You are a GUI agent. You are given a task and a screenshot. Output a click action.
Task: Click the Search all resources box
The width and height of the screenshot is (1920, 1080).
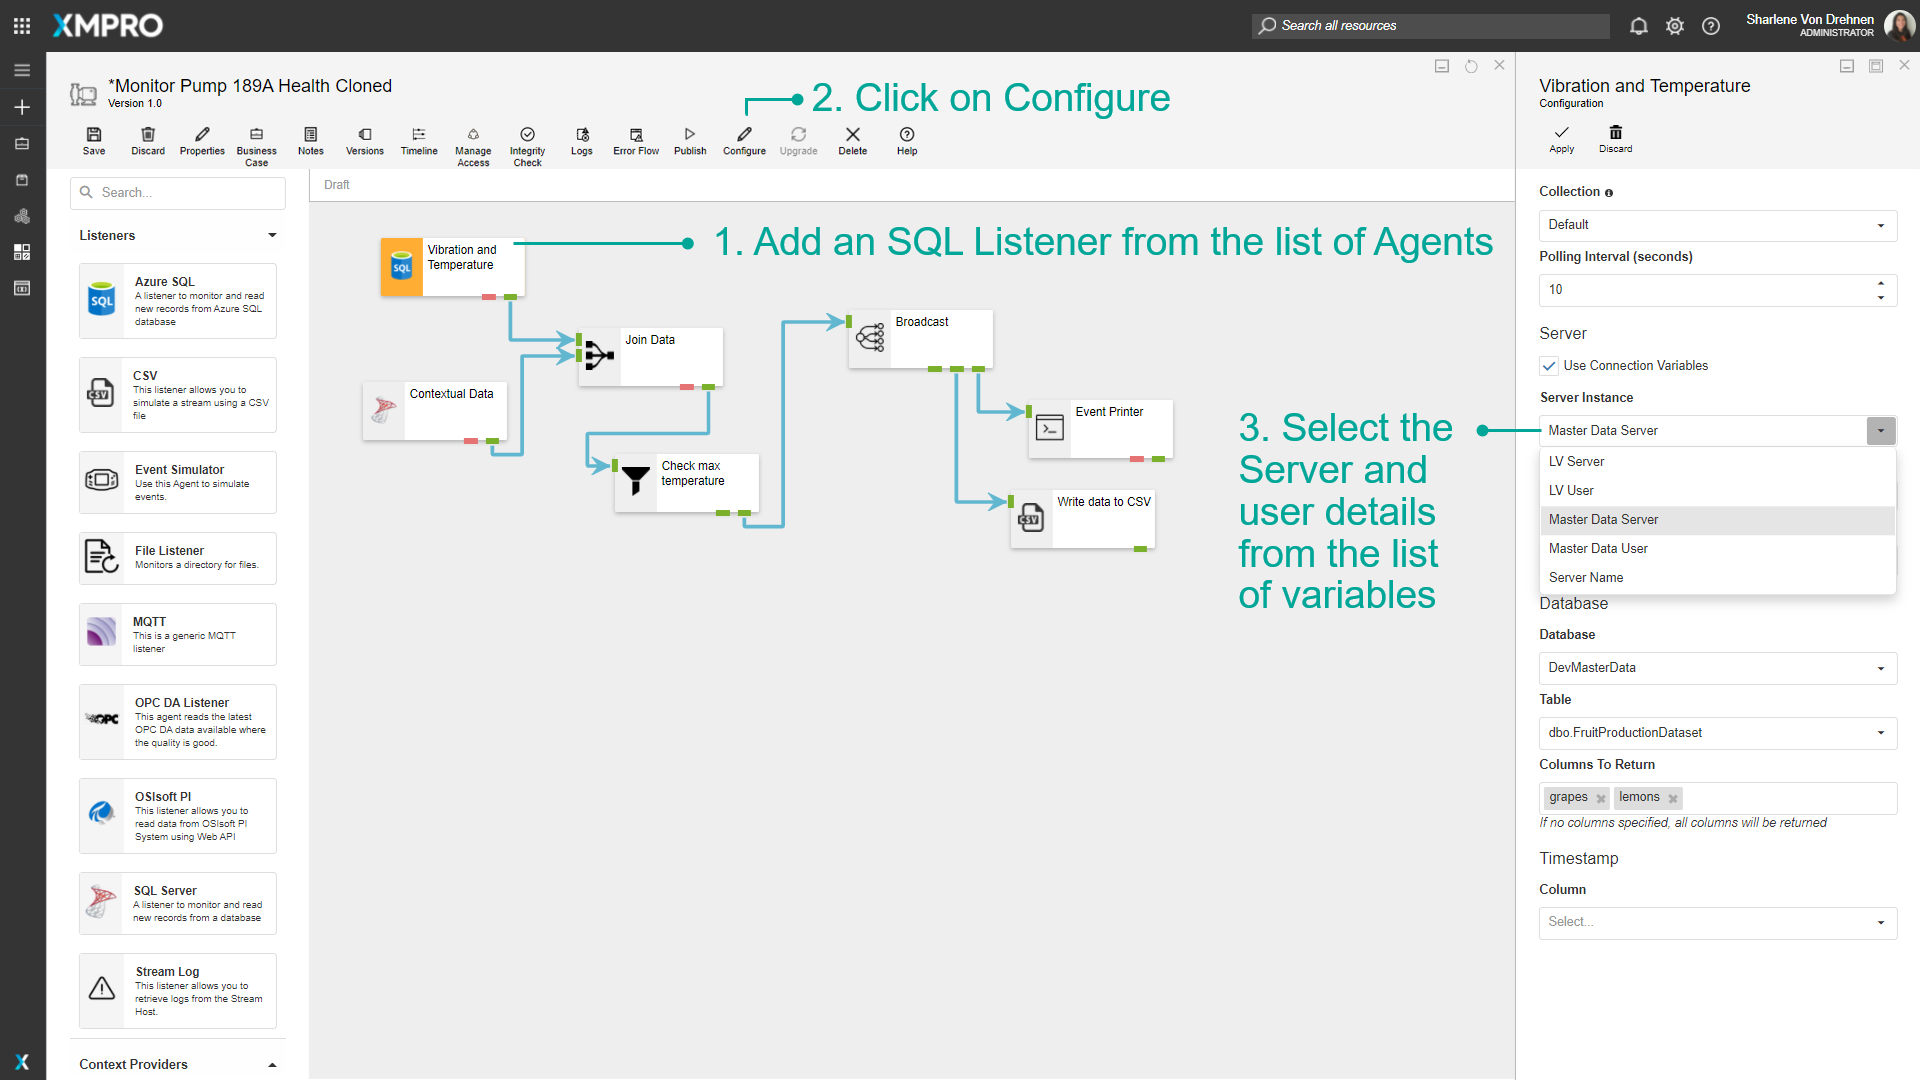pos(1430,26)
